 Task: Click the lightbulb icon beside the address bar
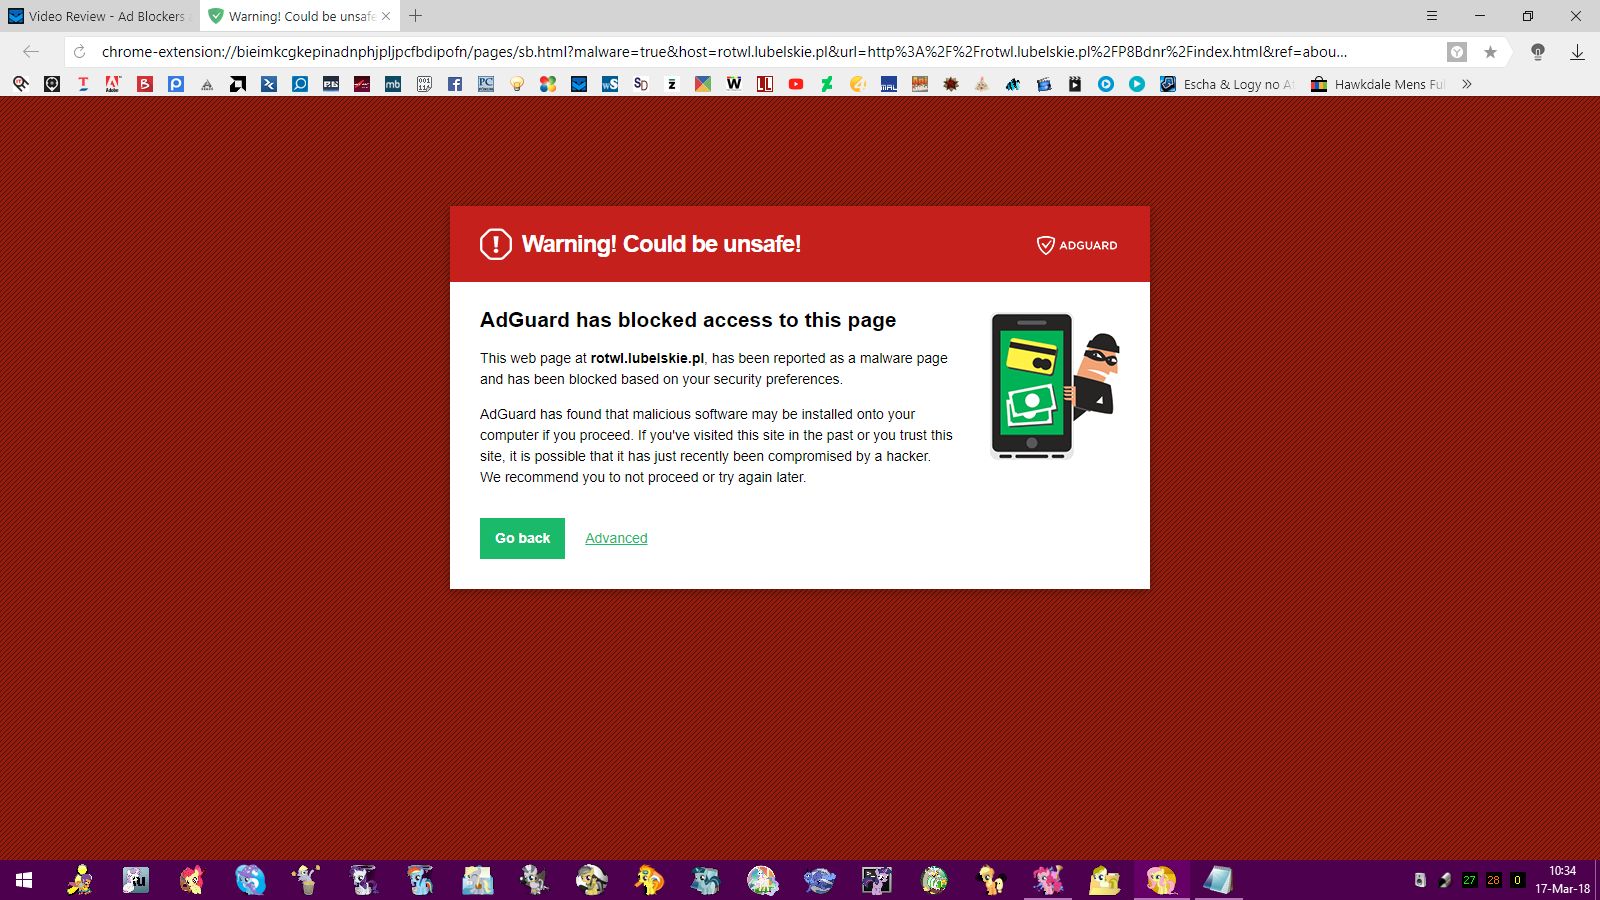(x=1538, y=52)
